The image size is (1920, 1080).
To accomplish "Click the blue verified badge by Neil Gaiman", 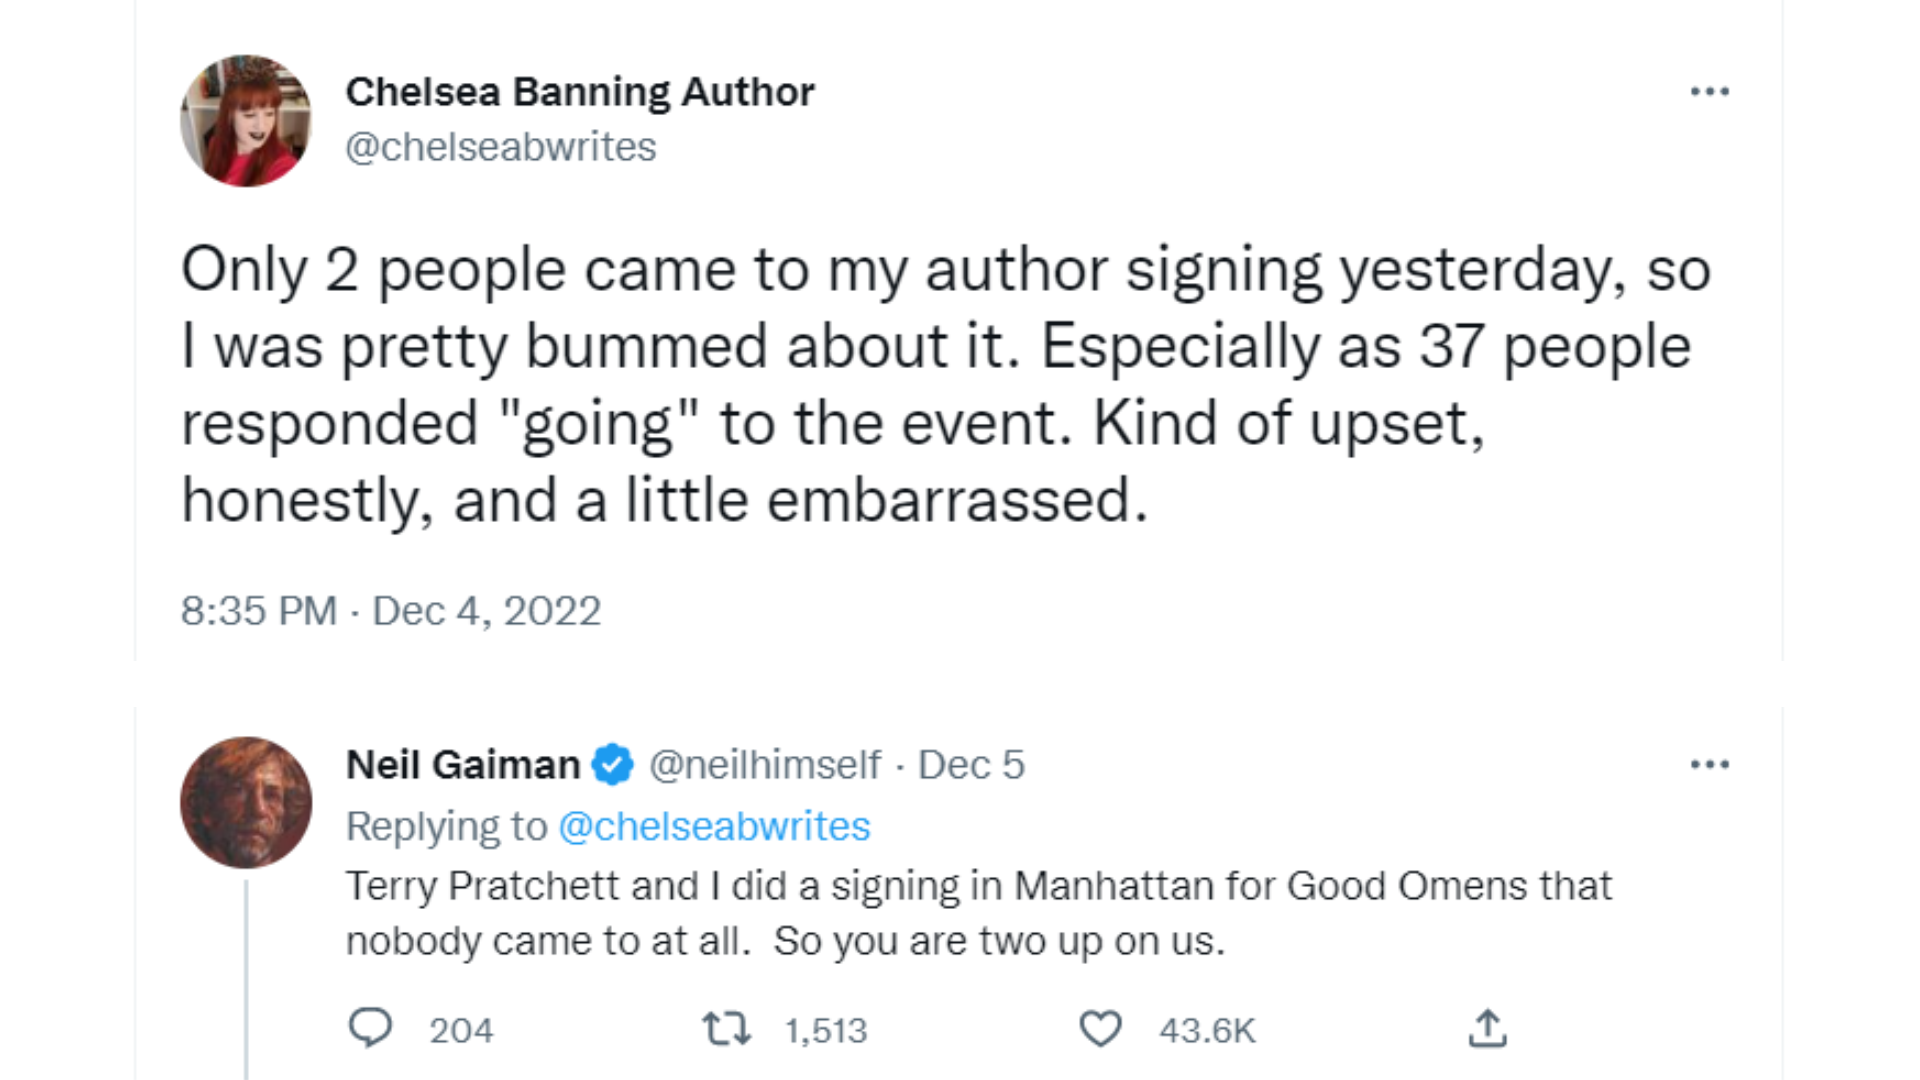I will pos(612,765).
